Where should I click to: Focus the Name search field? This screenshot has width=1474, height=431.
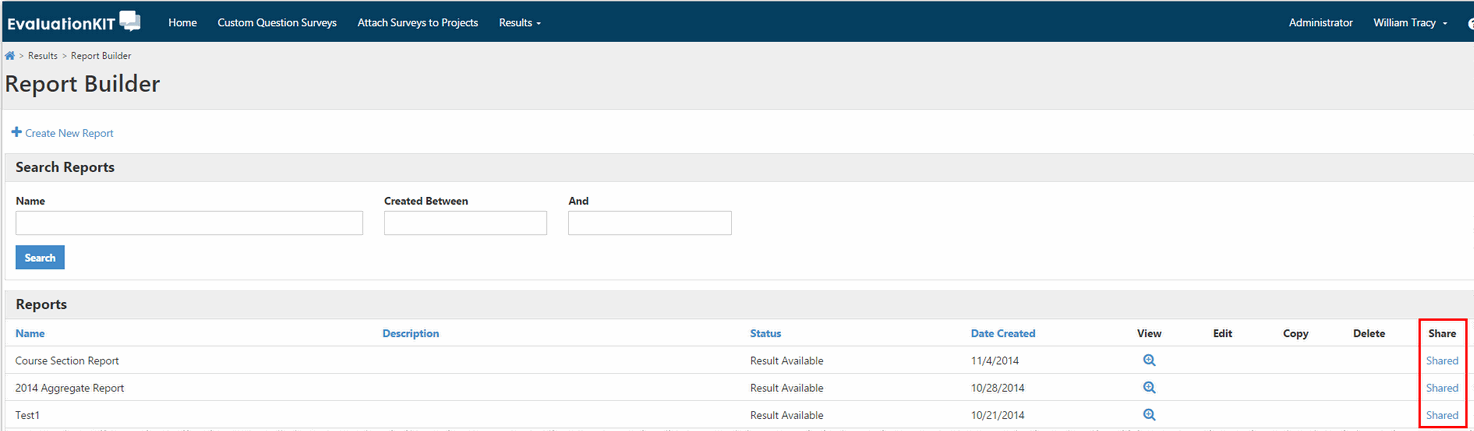(189, 223)
